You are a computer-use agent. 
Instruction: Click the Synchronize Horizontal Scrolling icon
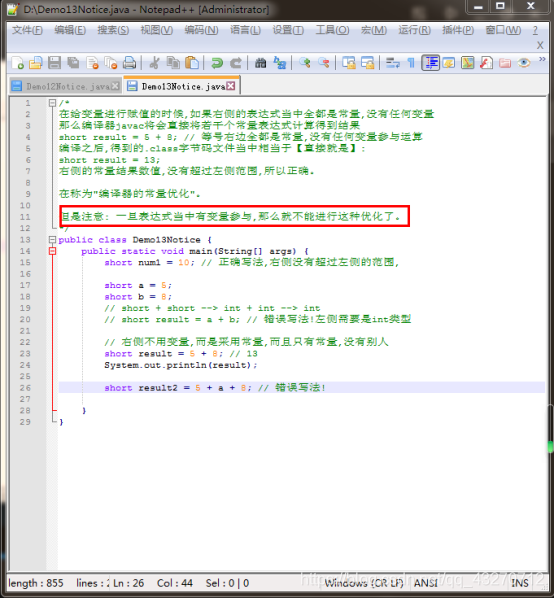[x=367, y=63]
